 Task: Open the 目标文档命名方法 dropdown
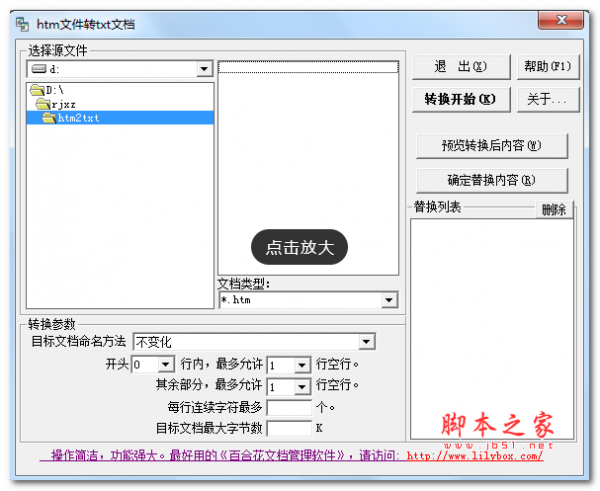367,341
